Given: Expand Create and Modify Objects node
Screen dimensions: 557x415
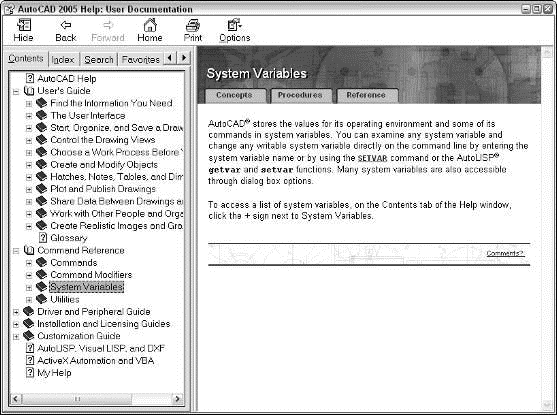Looking at the screenshot, I should (x=29, y=165).
